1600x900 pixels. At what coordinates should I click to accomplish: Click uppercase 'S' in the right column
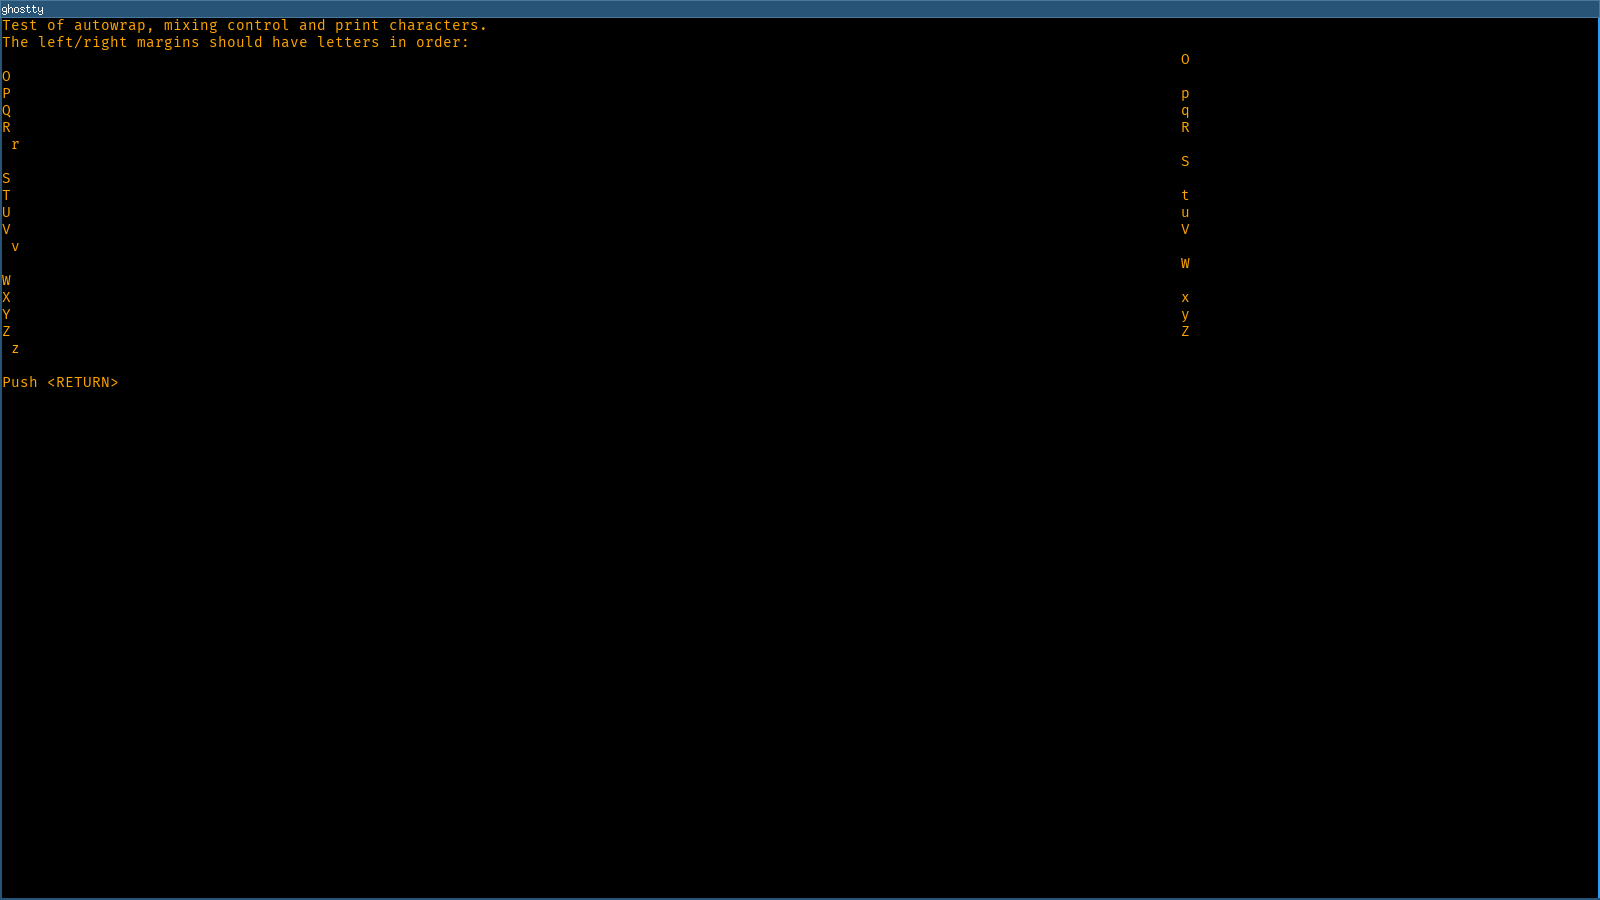point(1185,161)
